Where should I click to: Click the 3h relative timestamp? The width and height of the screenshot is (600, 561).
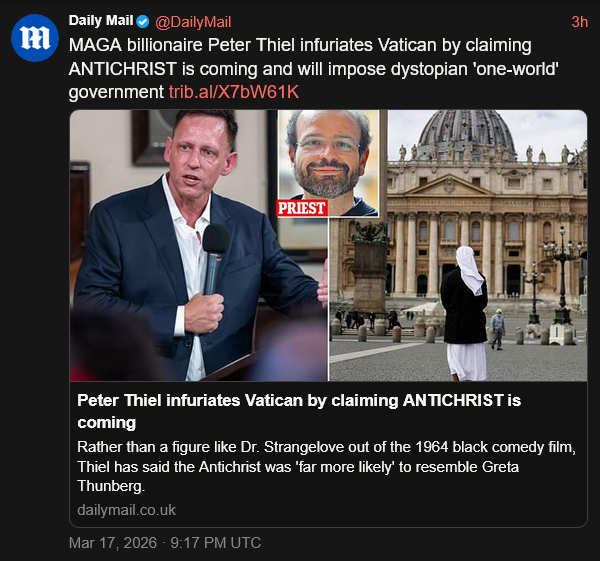(579, 22)
